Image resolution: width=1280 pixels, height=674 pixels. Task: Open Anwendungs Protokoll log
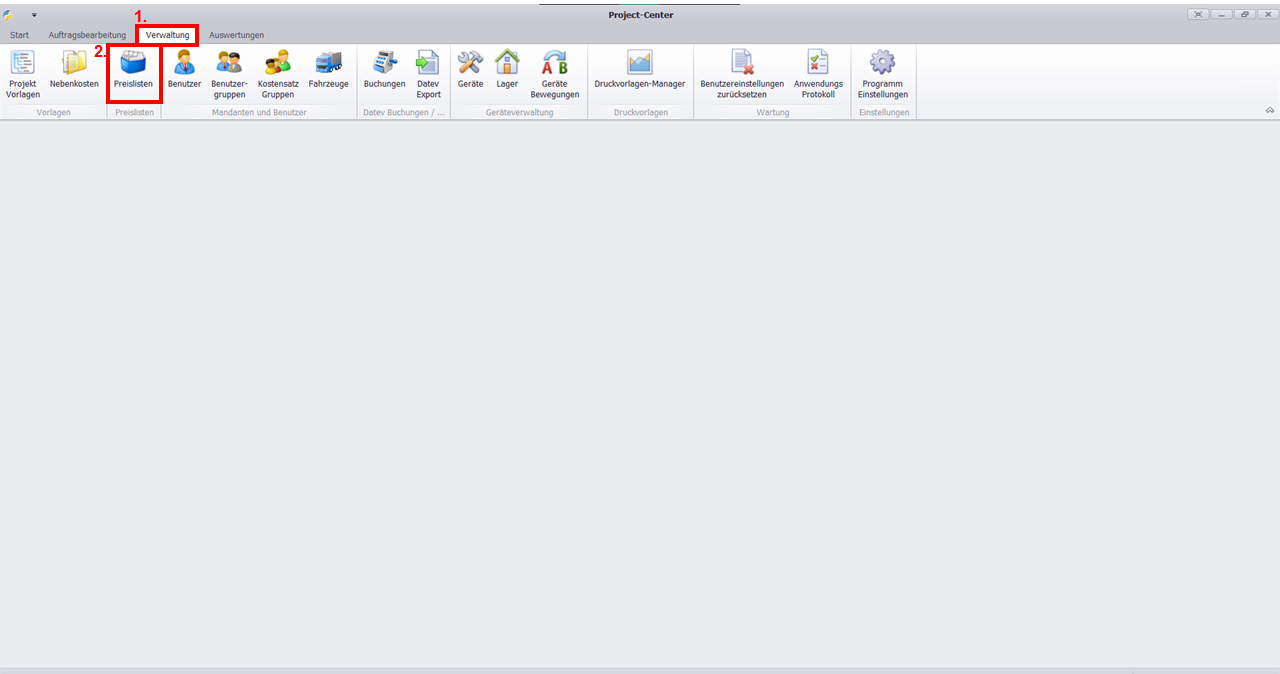(818, 74)
